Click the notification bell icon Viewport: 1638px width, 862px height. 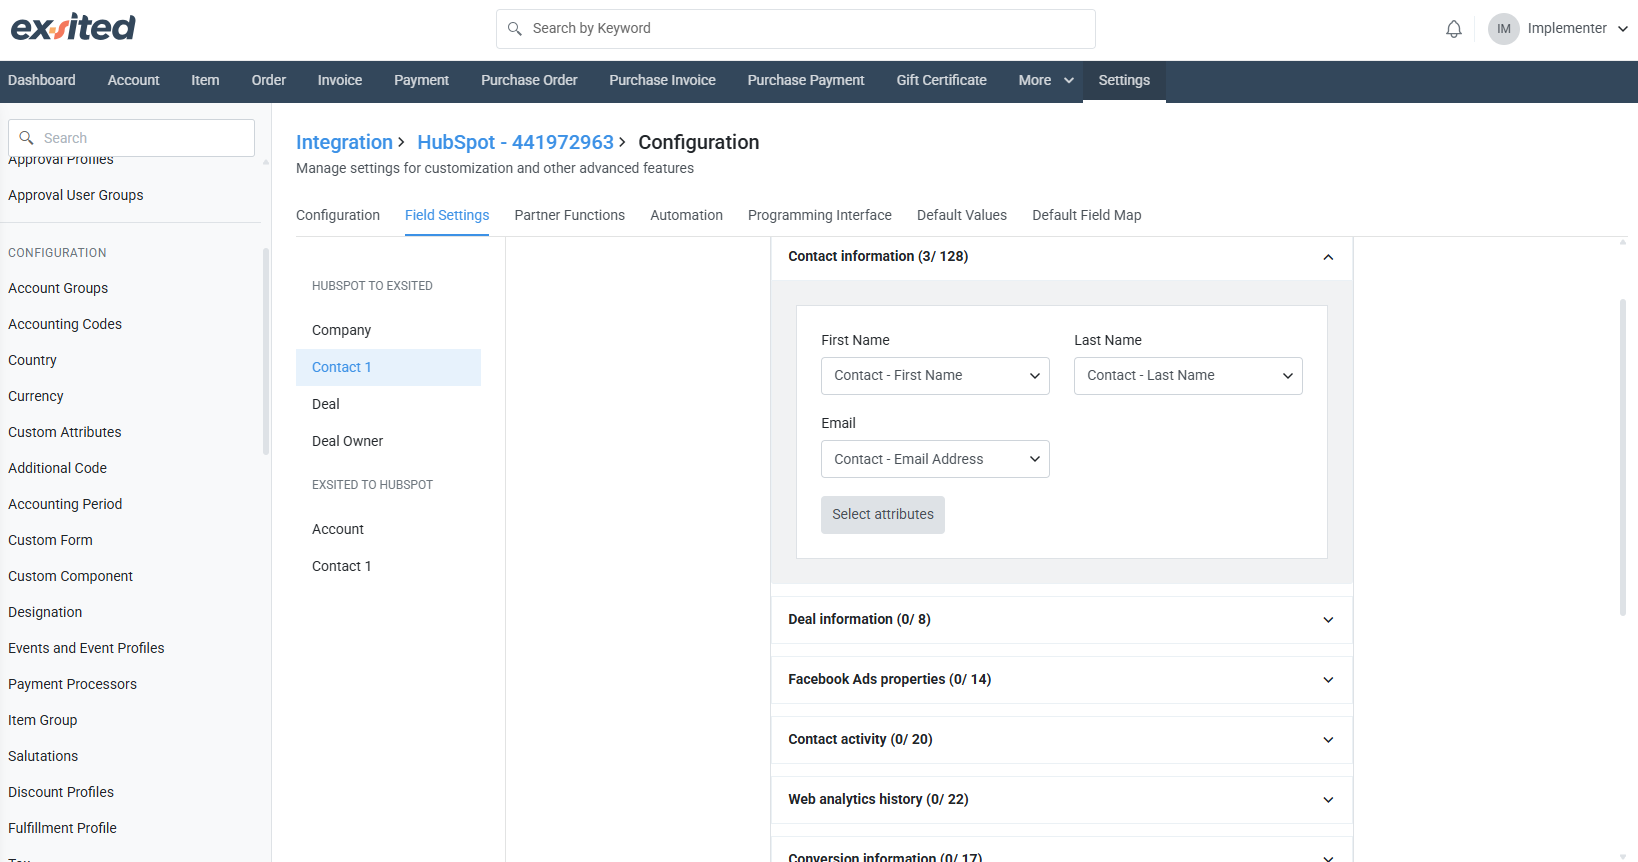[1454, 29]
